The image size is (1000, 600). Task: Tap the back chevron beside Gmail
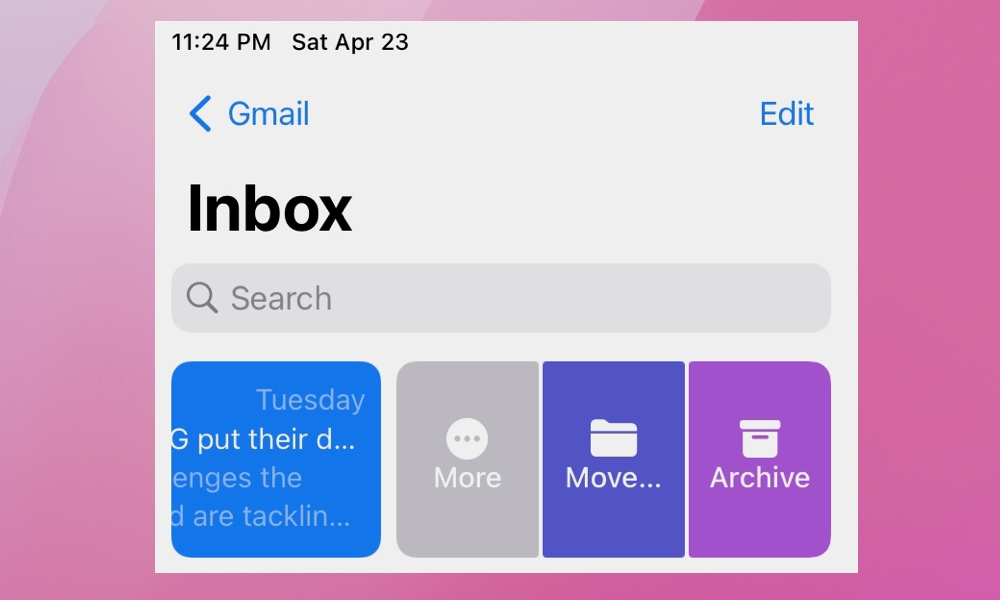tap(199, 114)
